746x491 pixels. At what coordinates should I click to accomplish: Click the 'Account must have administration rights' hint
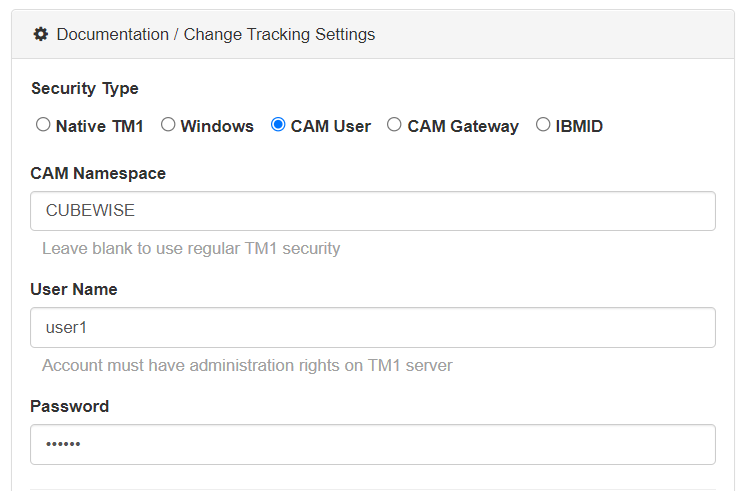tap(247, 365)
